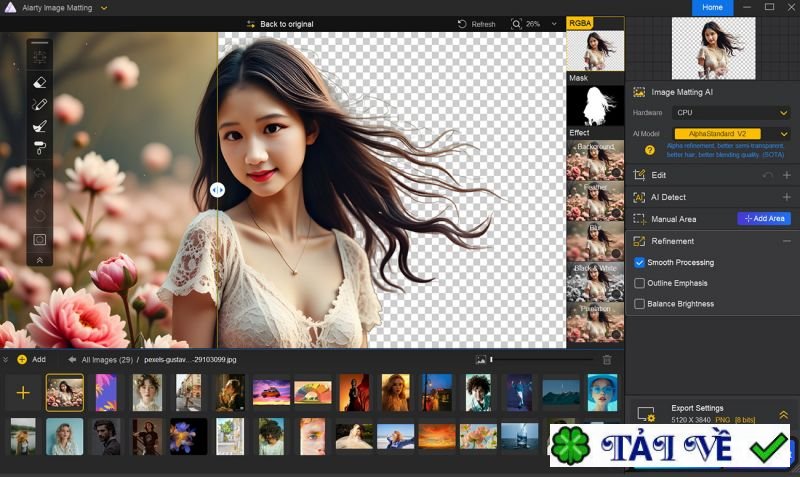Enable the Outline Emphasis checkbox

point(640,283)
